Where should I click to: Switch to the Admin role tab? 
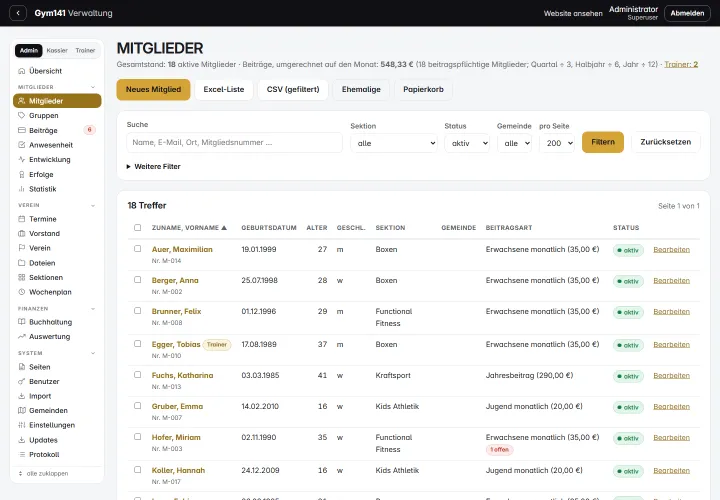[x=28, y=51]
